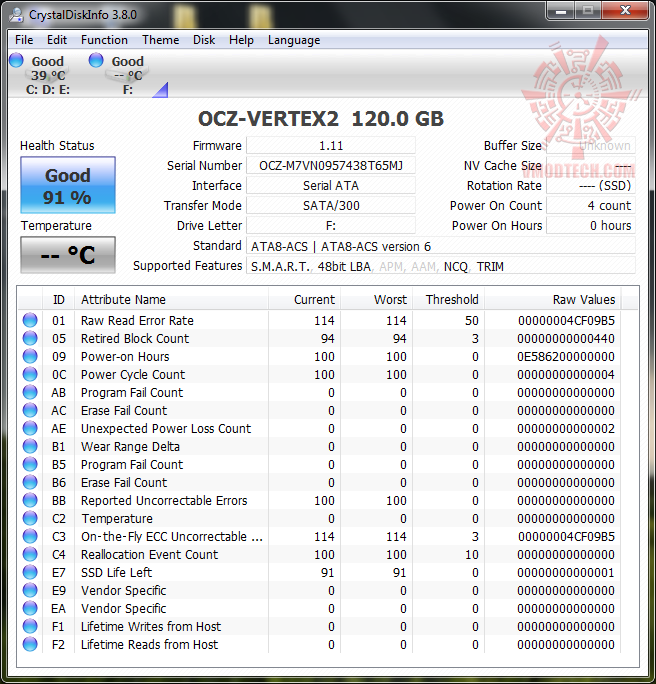Click the OCZ-VERTEX2 120.0 GB heading

pos(321,119)
